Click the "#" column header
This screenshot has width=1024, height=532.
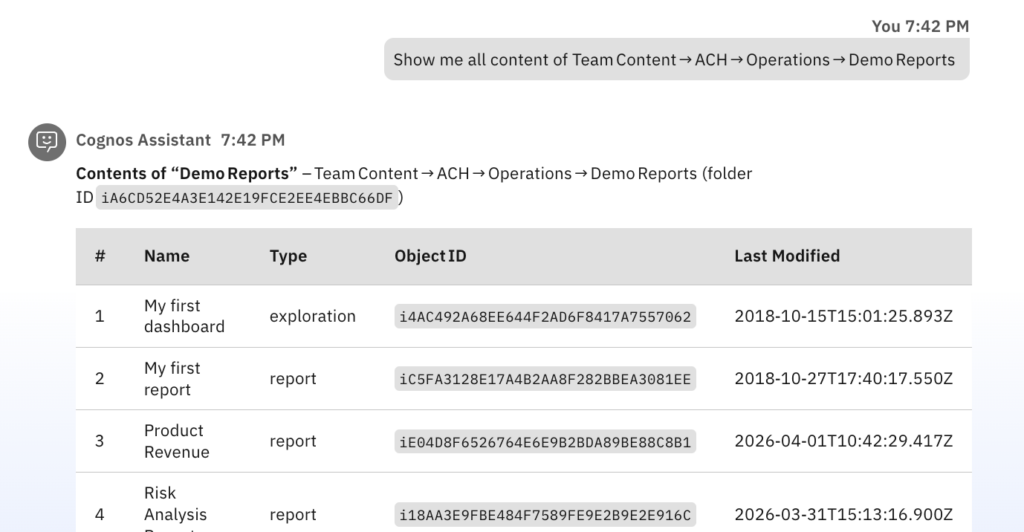coord(100,256)
